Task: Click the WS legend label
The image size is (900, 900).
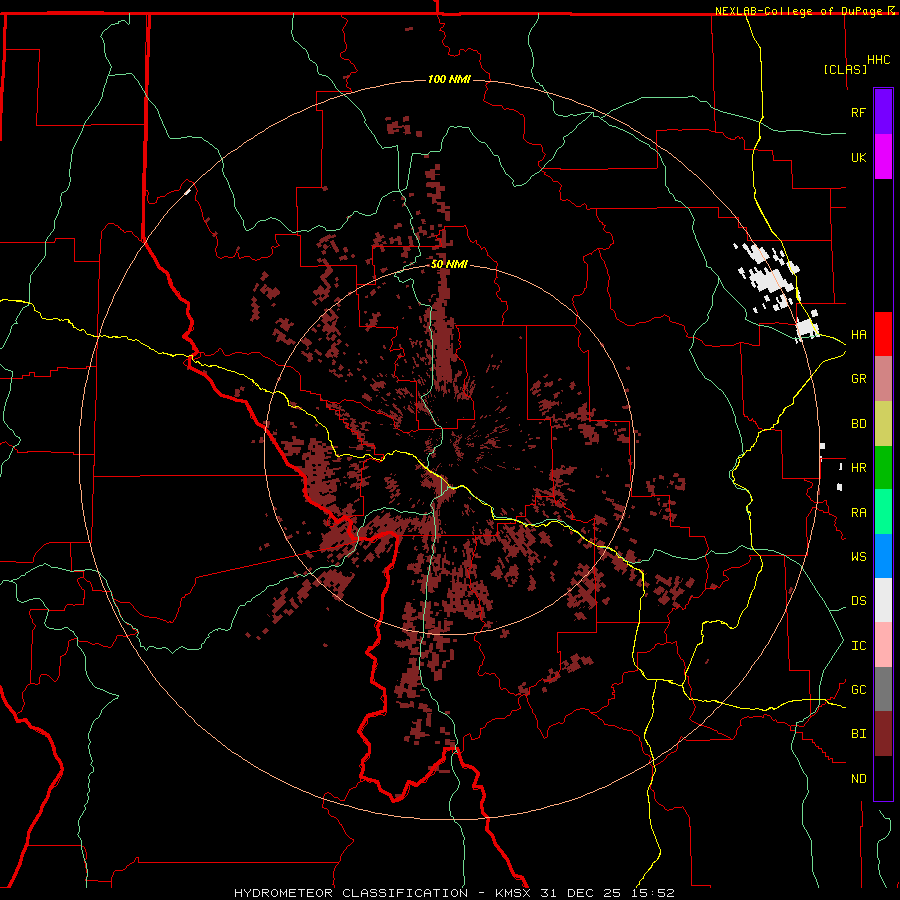Action: pyautogui.click(x=858, y=556)
